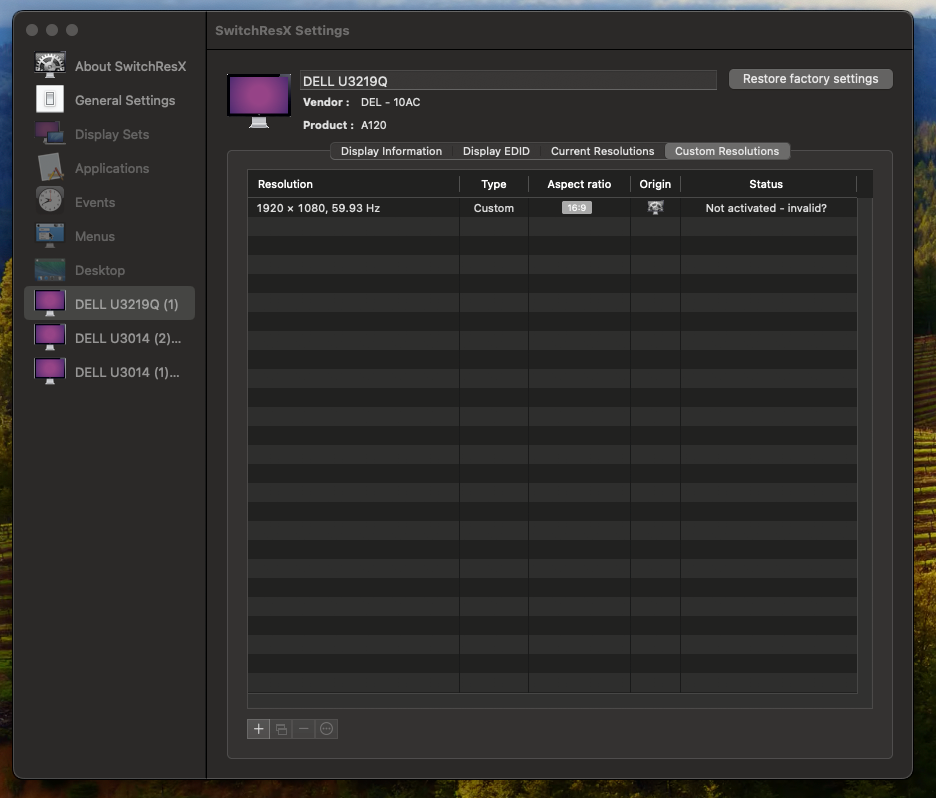Viewport: 936px width, 798px height.
Task: Click the duplicate resolution icon
Action: point(281,729)
